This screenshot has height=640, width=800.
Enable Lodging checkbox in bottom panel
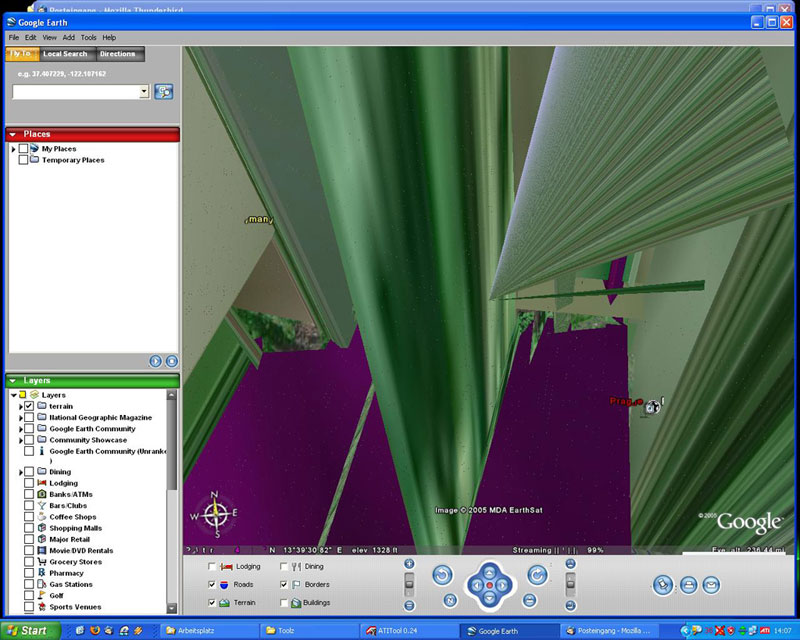pos(212,567)
